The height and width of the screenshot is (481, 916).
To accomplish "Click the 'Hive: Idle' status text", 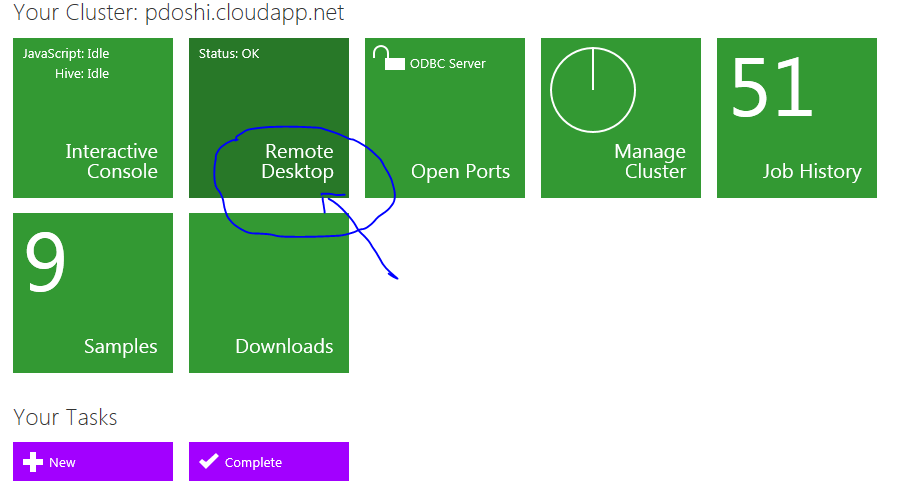I will [x=82, y=74].
